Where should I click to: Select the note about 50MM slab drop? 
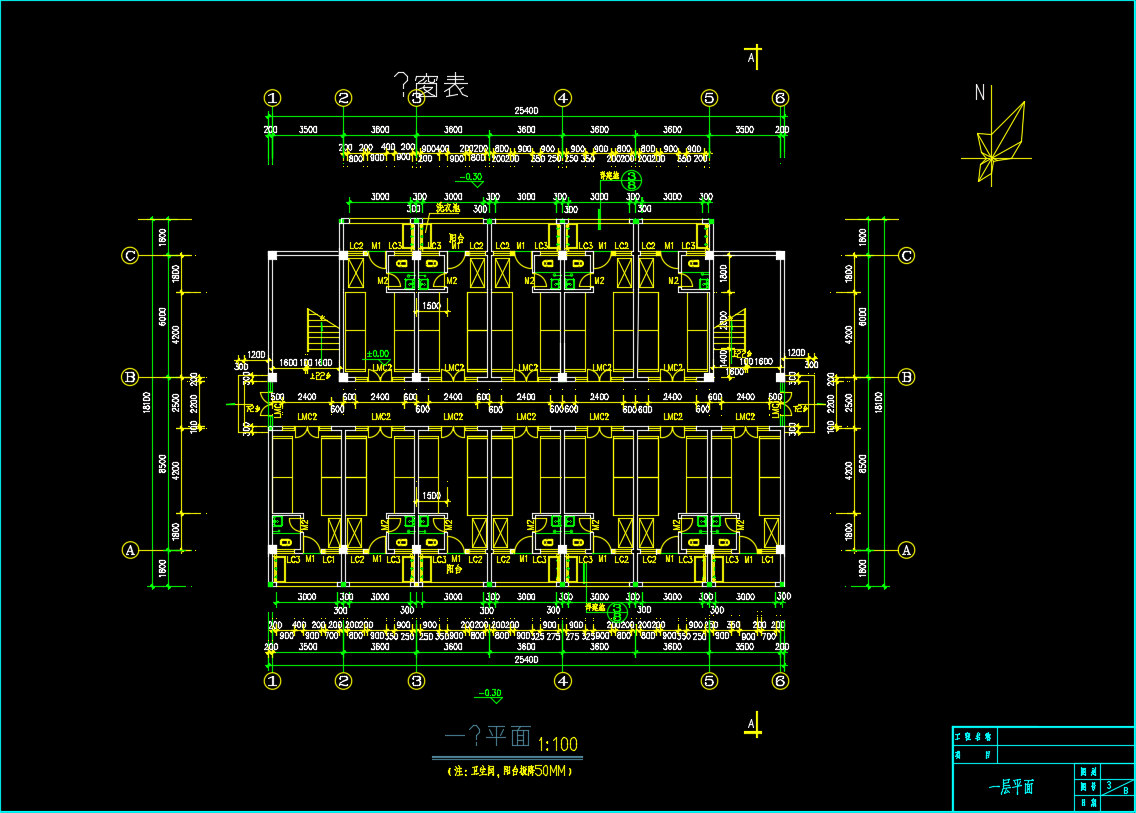[510, 771]
